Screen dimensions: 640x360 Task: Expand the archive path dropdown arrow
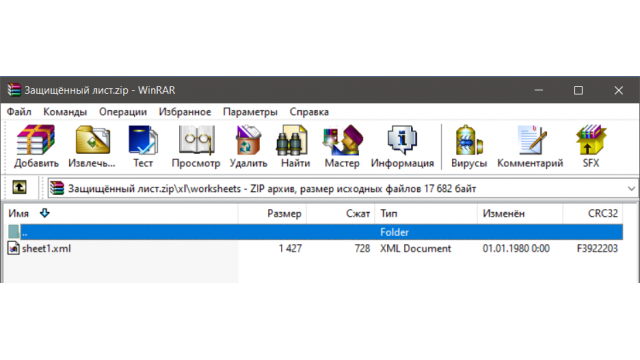pyautogui.click(x=631, y=189)
